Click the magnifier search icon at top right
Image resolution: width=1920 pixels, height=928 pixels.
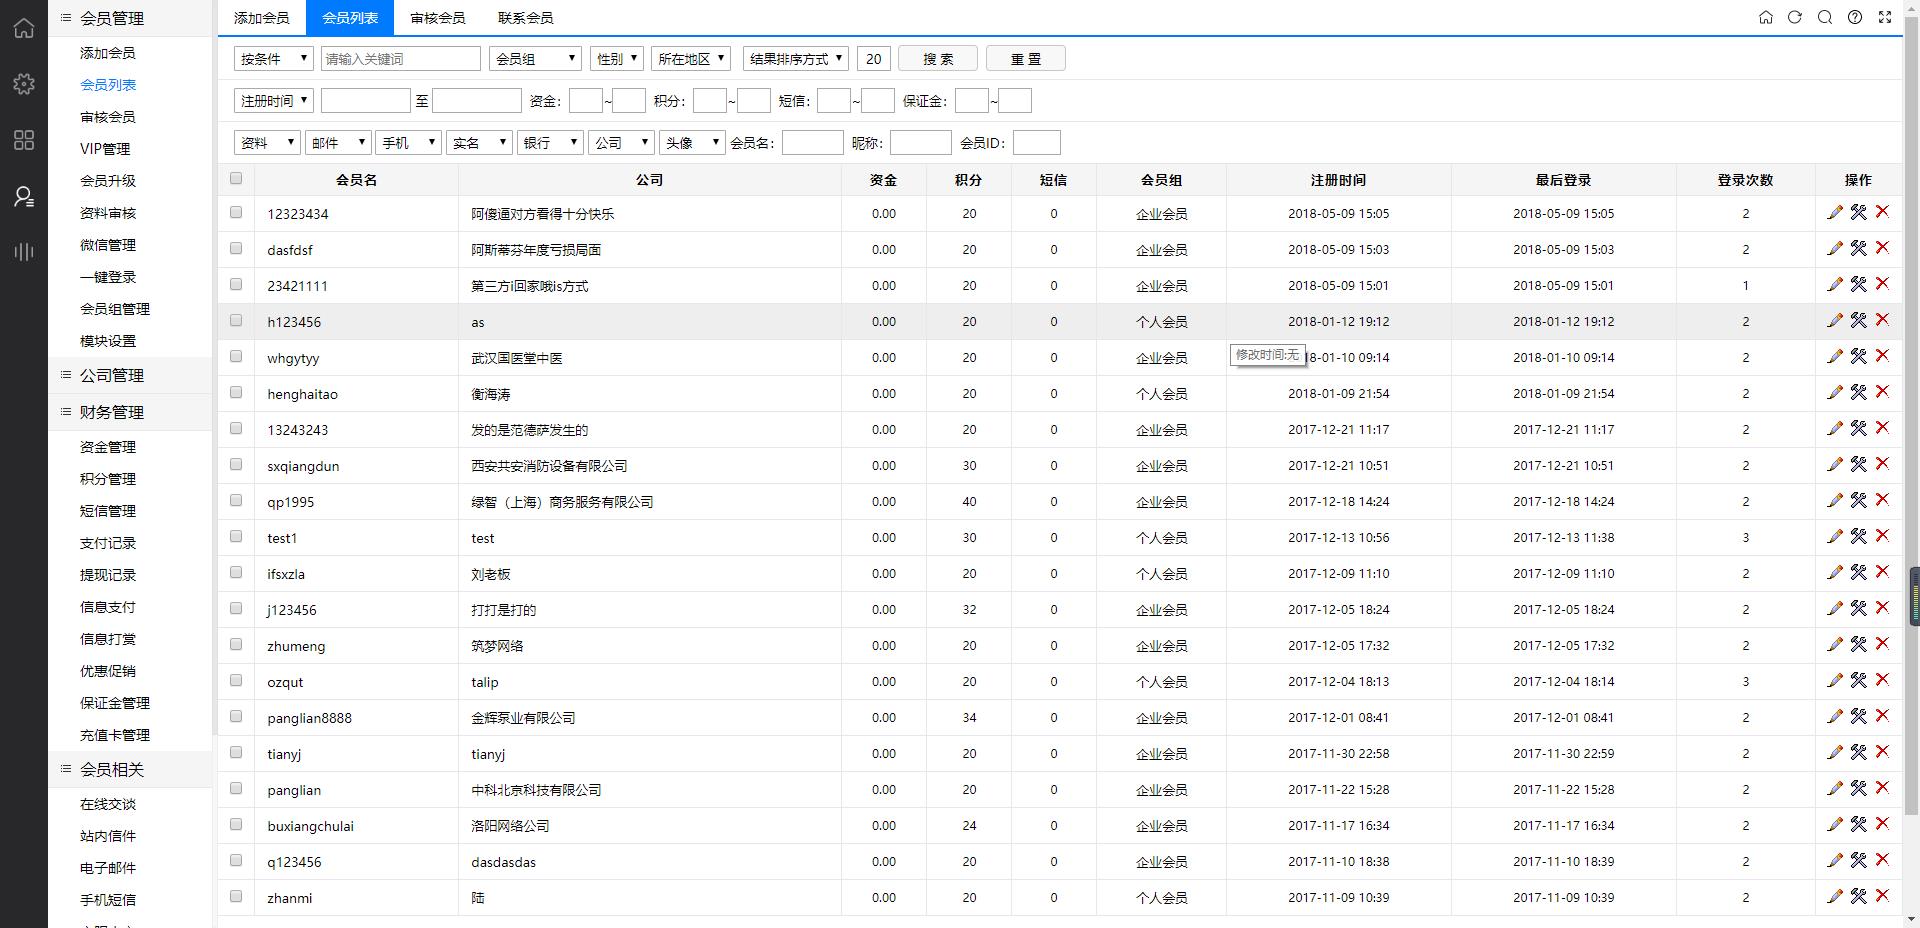point(1825,17)
